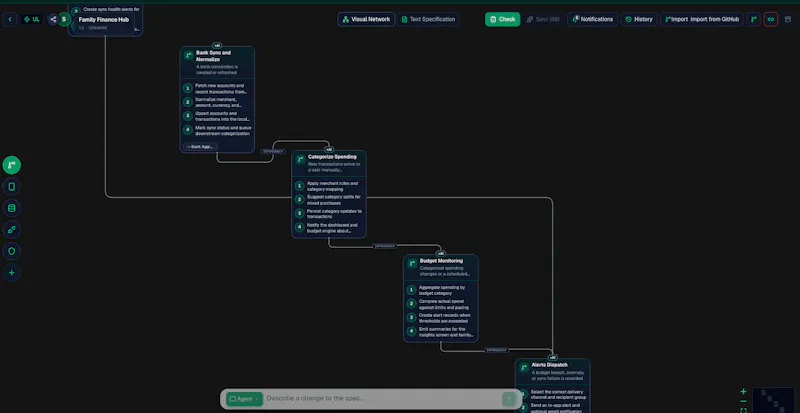Open the security shield sidebar icon
The height and width of the screenshot is (413, 800).
coord(12,251)
